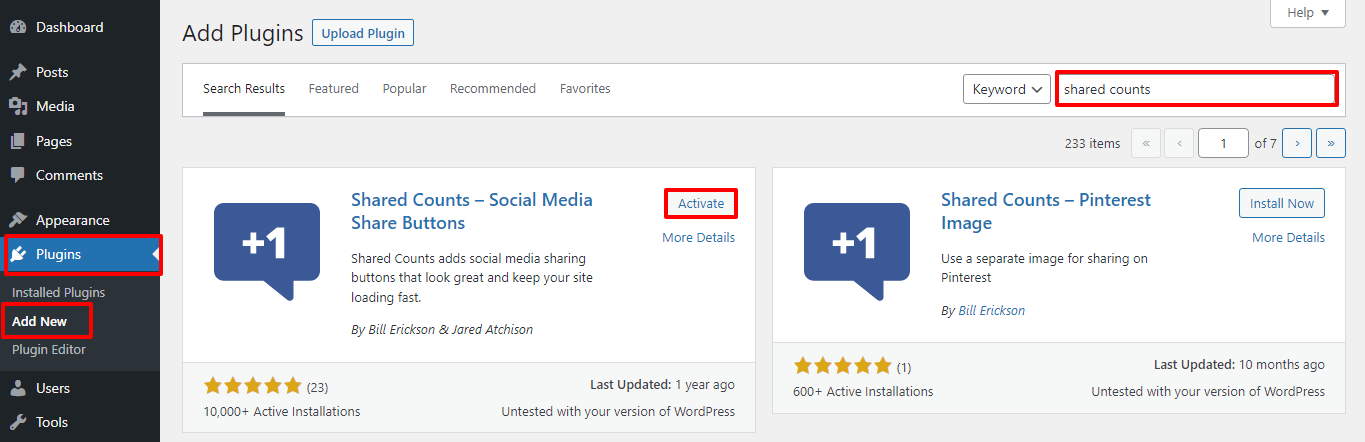Select Add New under Plugins
1365x442 pixels.
39,321
